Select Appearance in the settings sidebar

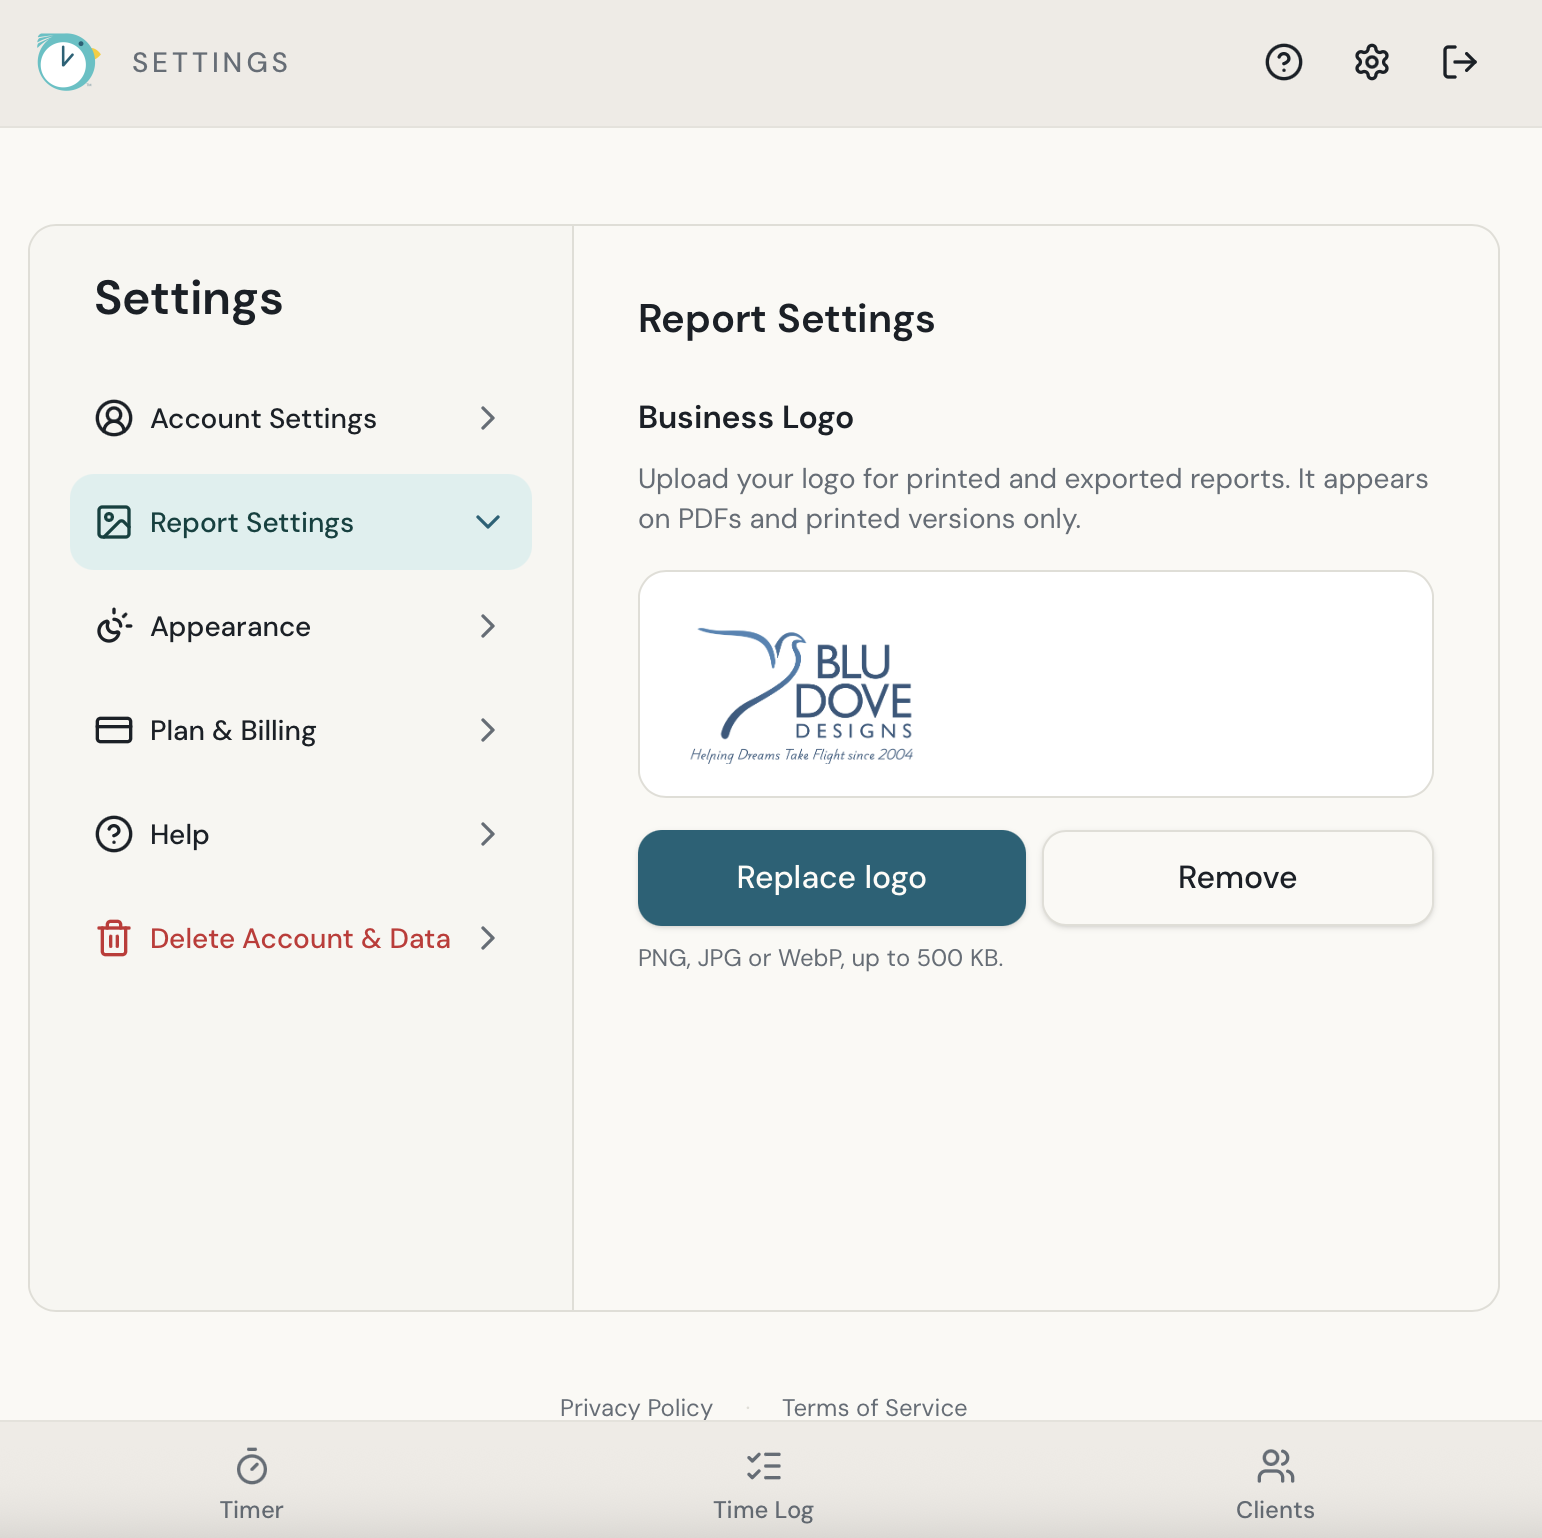pos(300,626)
